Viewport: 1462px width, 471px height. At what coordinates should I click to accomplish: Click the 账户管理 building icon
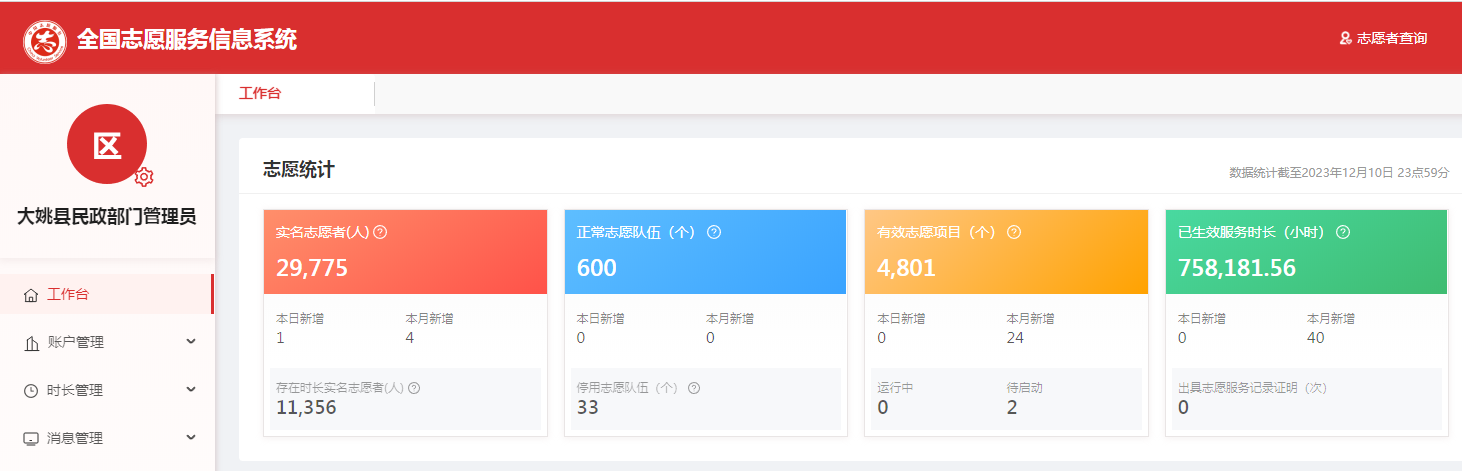[x=31, y=343]
